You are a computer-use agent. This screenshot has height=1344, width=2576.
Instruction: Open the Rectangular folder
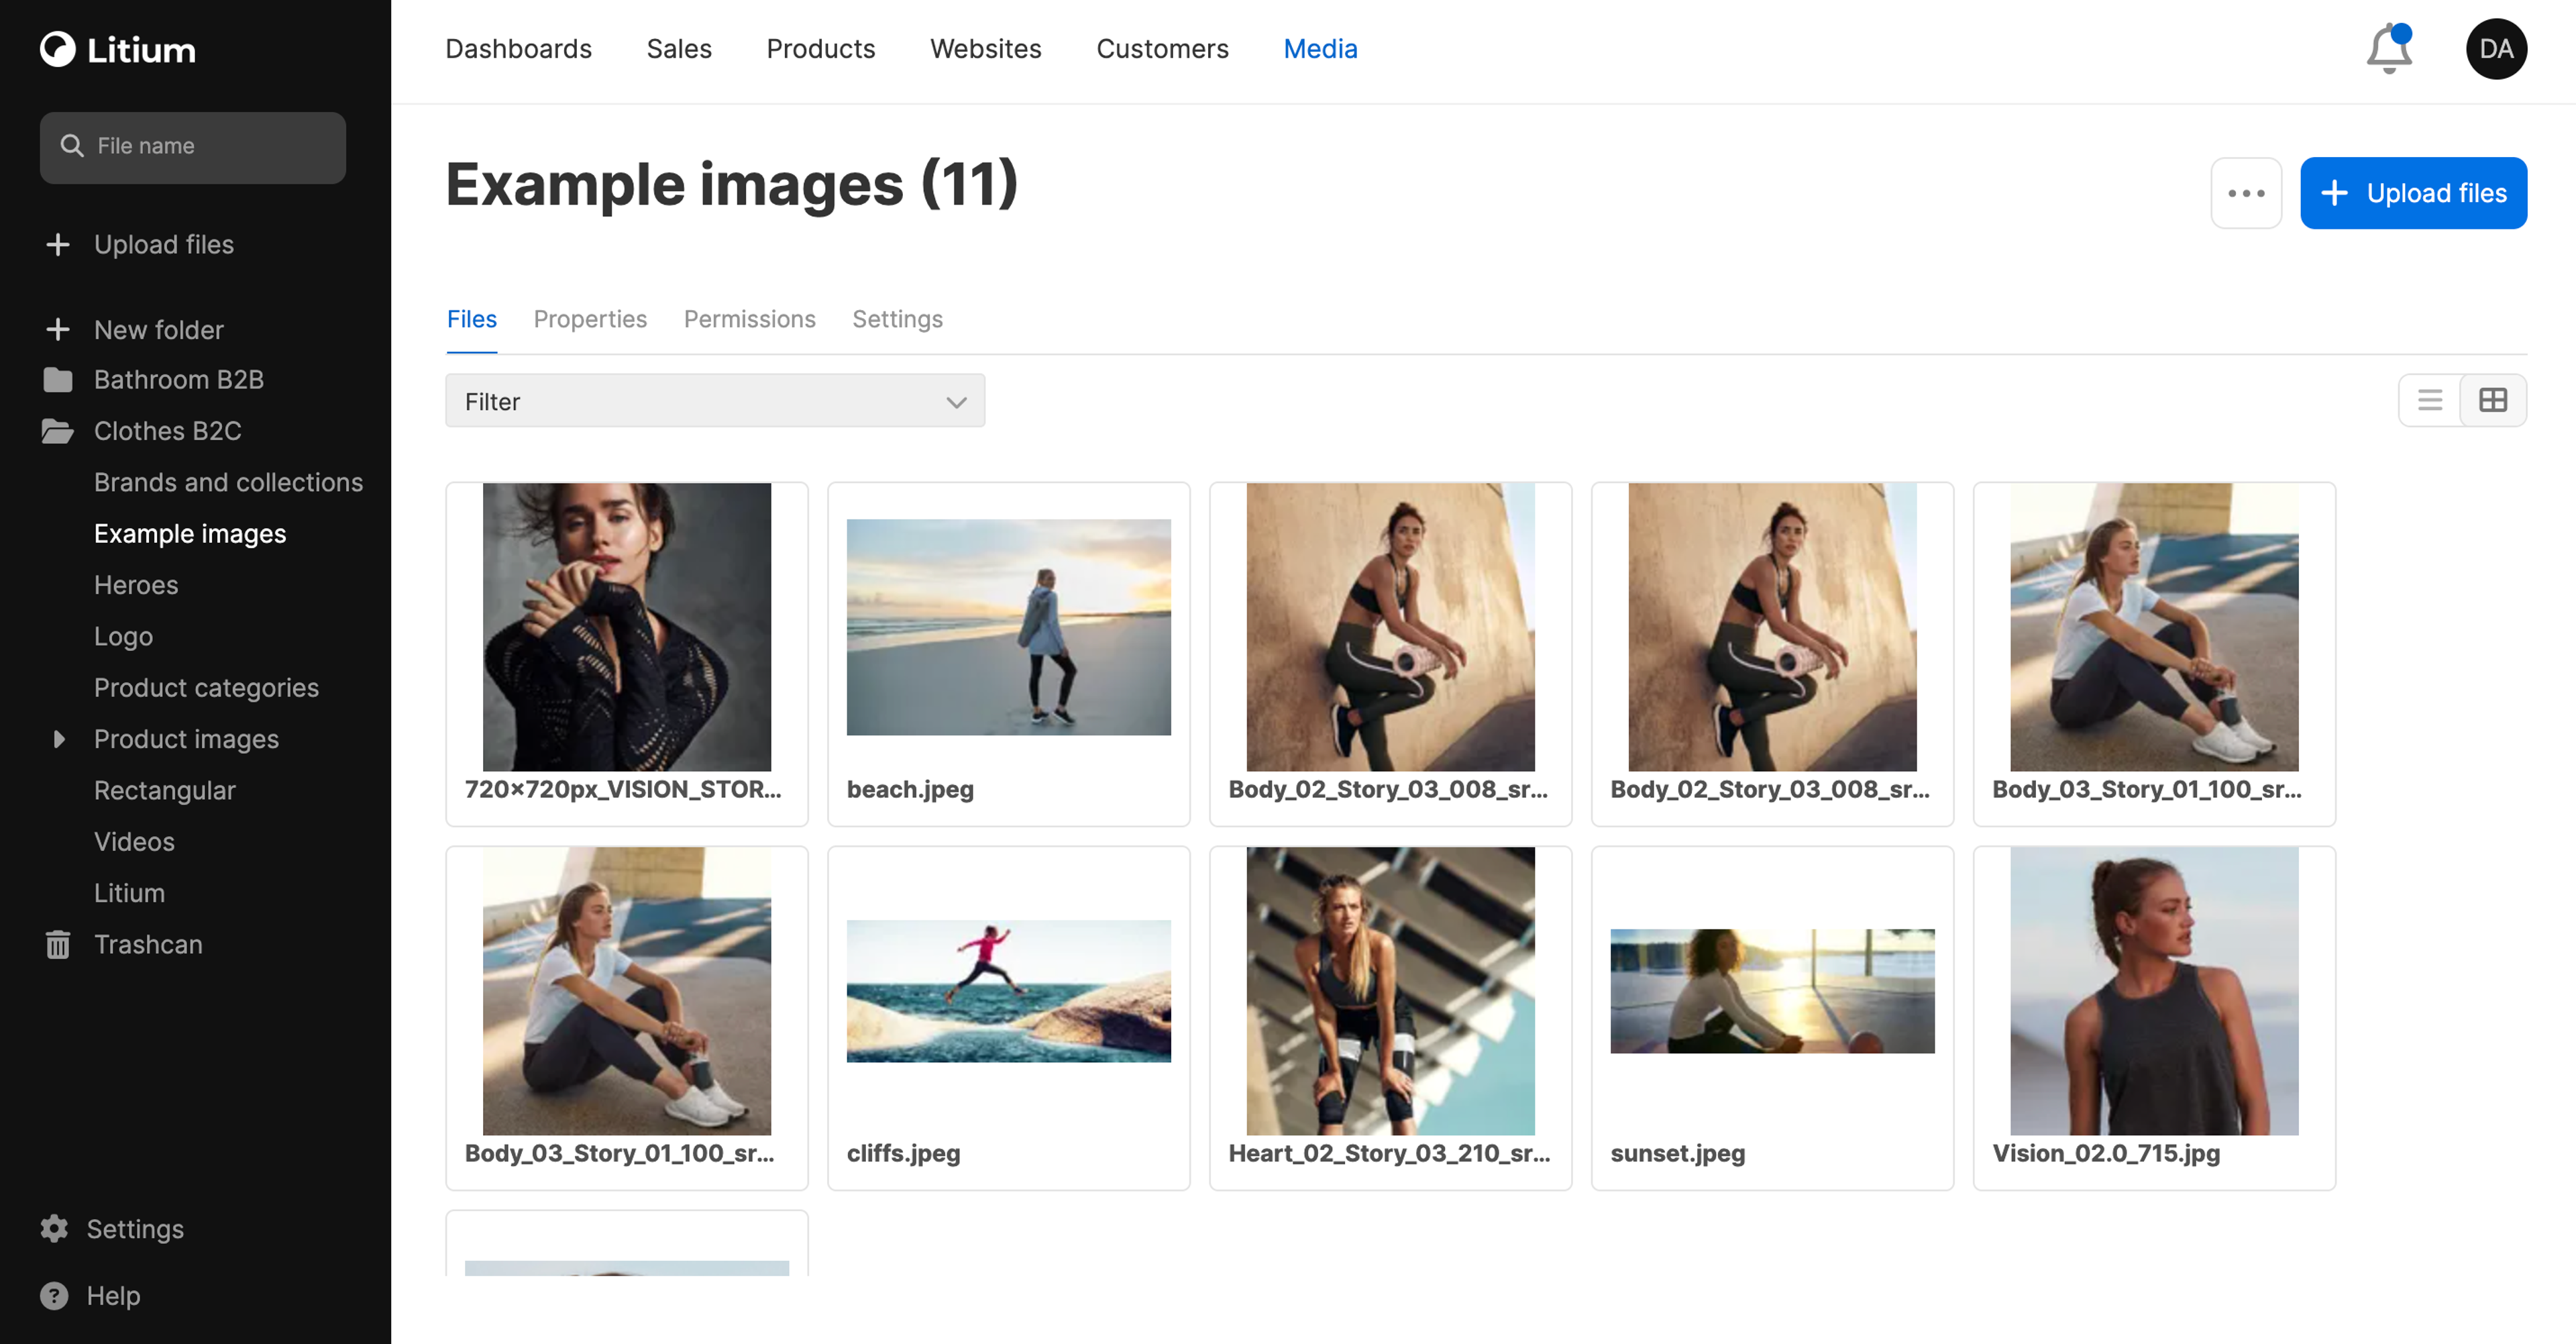(165, 790)
